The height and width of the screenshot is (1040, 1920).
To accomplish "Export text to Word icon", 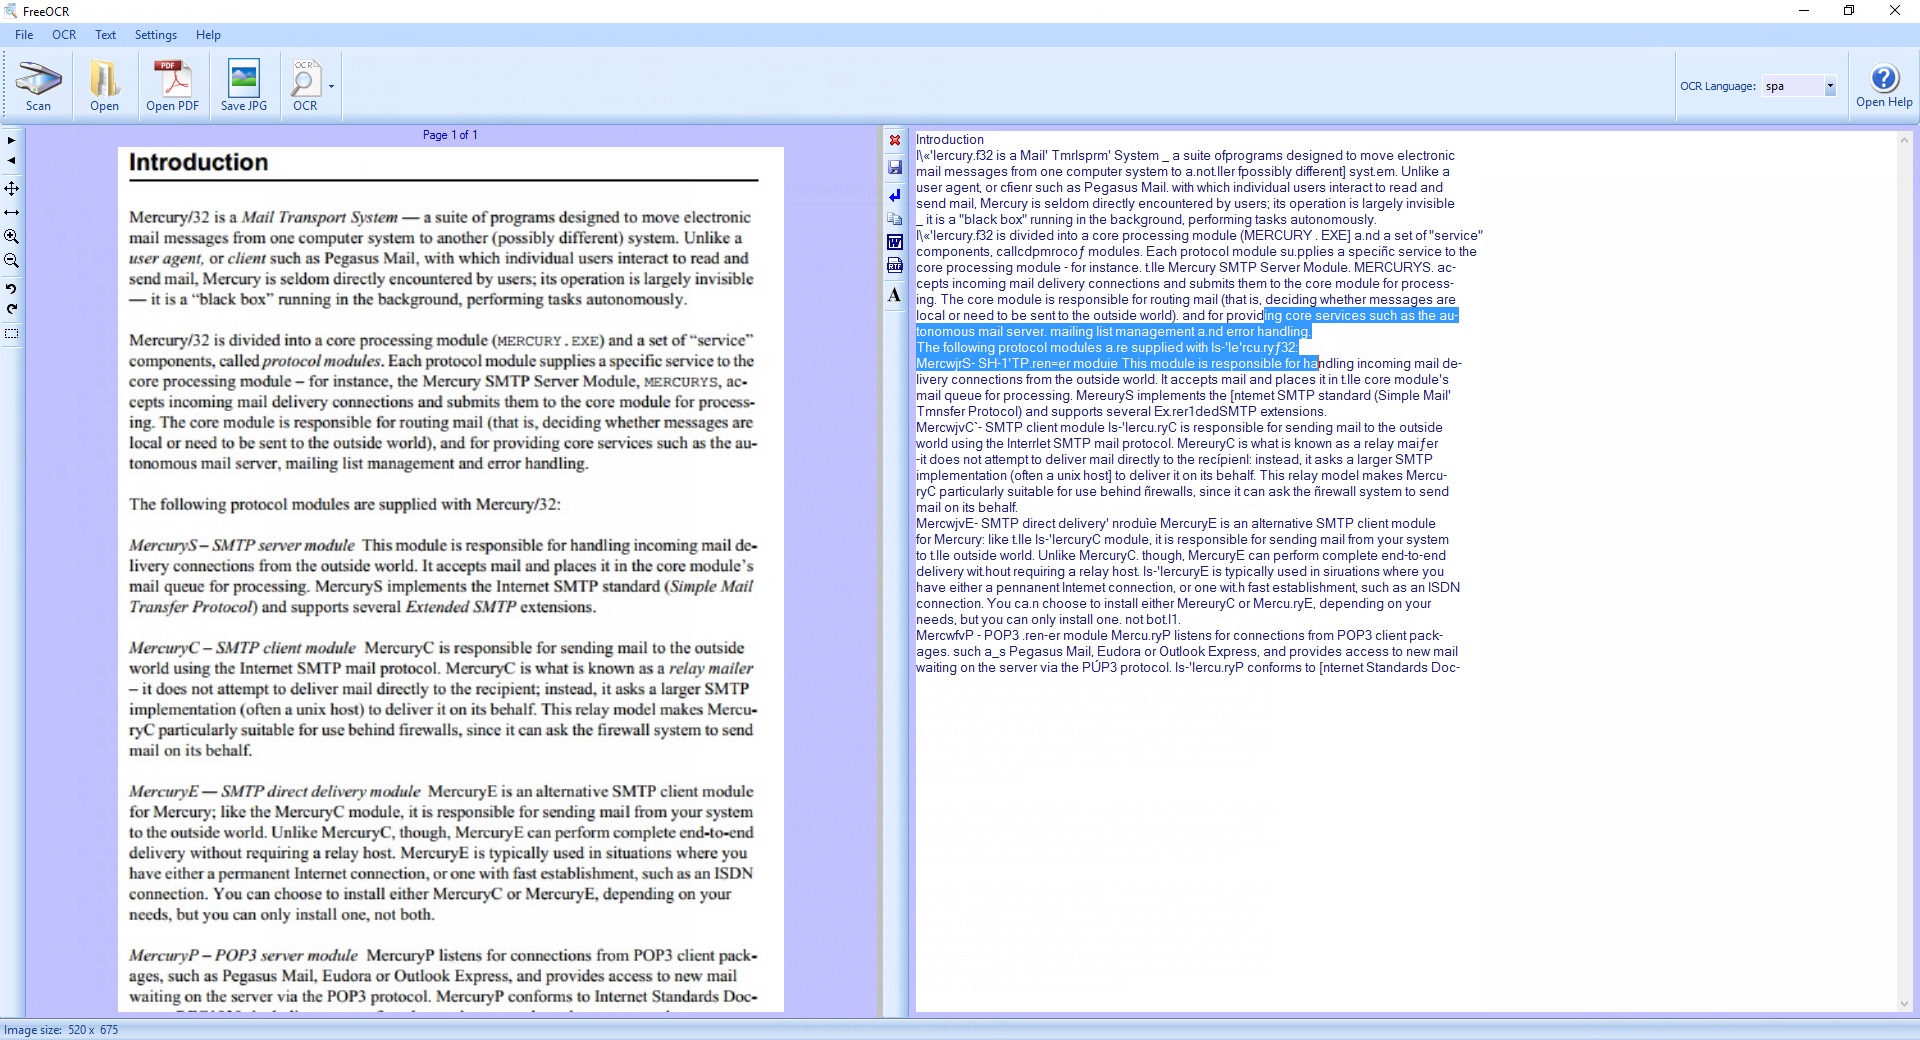I will (x=895, y=242).
